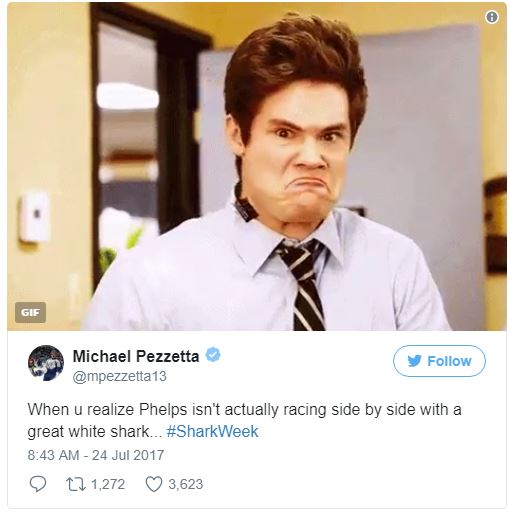510x515 pixels.
Task: Open Michael Pezzetta's profile avatar
Action: 46,363
